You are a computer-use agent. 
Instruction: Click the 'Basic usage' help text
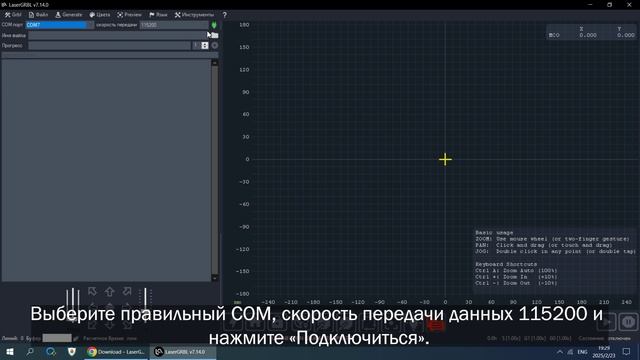(494, 233)
